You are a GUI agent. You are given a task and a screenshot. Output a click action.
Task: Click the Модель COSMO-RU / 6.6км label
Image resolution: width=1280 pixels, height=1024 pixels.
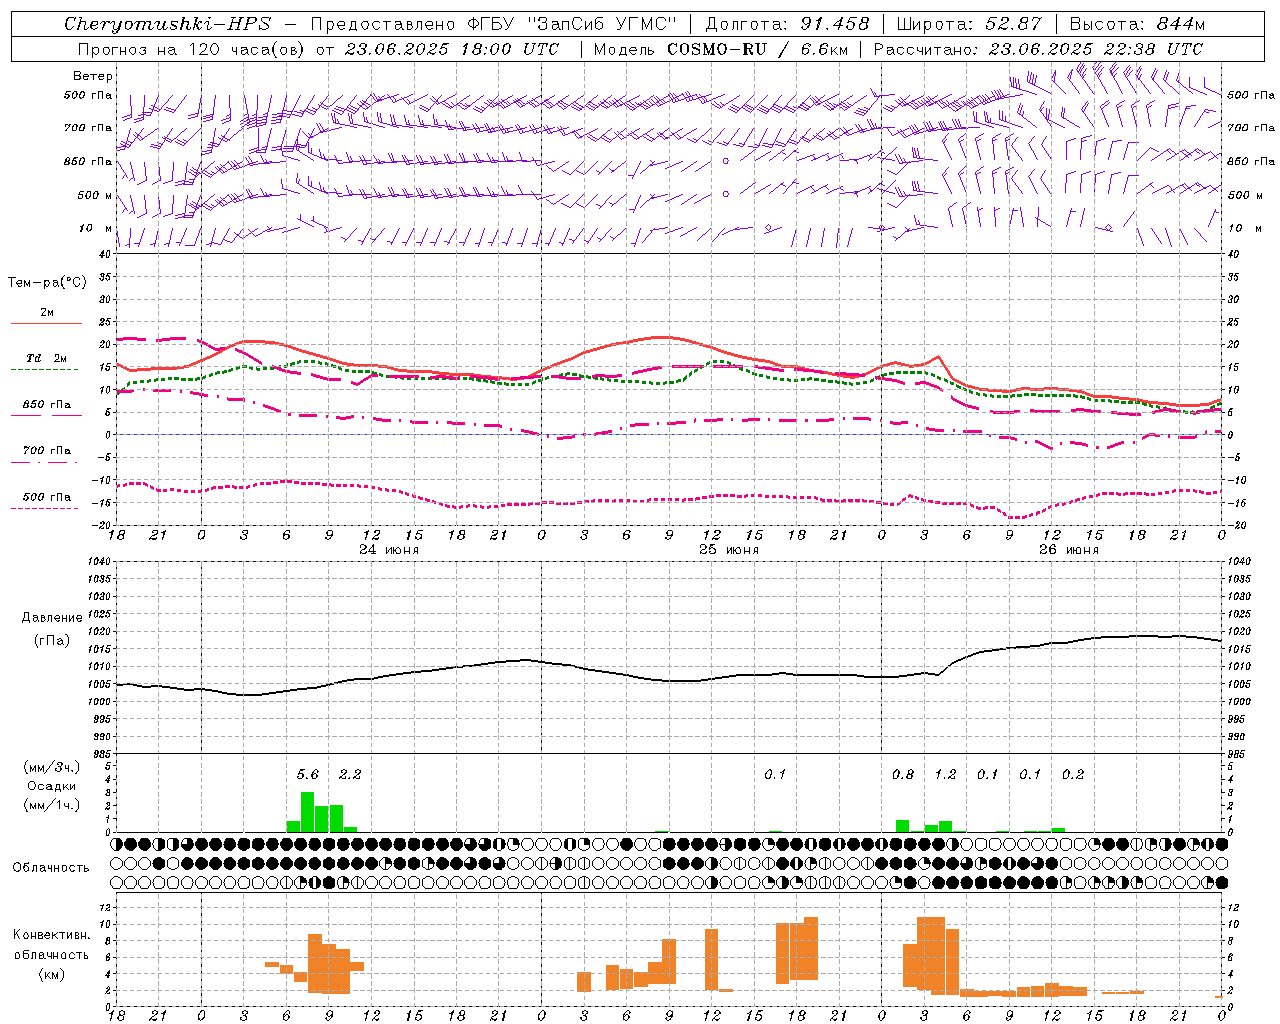[x=720, y=49]
